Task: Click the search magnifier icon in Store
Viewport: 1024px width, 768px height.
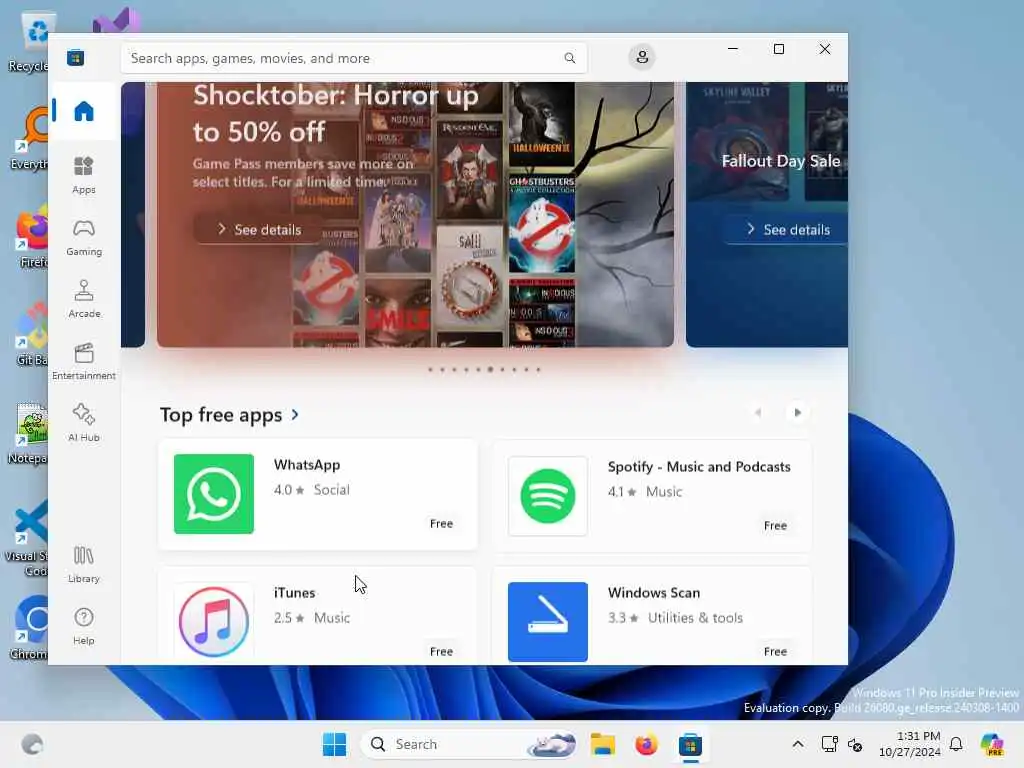Action: point(569,58)
